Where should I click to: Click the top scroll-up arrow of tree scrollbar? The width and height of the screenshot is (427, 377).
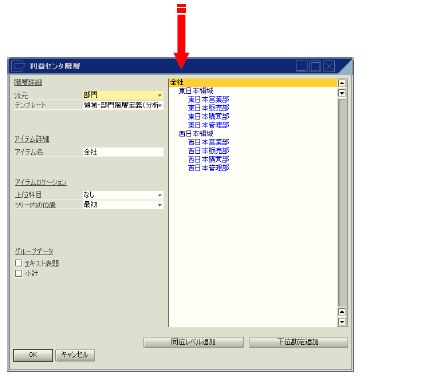tap(342, 83)
